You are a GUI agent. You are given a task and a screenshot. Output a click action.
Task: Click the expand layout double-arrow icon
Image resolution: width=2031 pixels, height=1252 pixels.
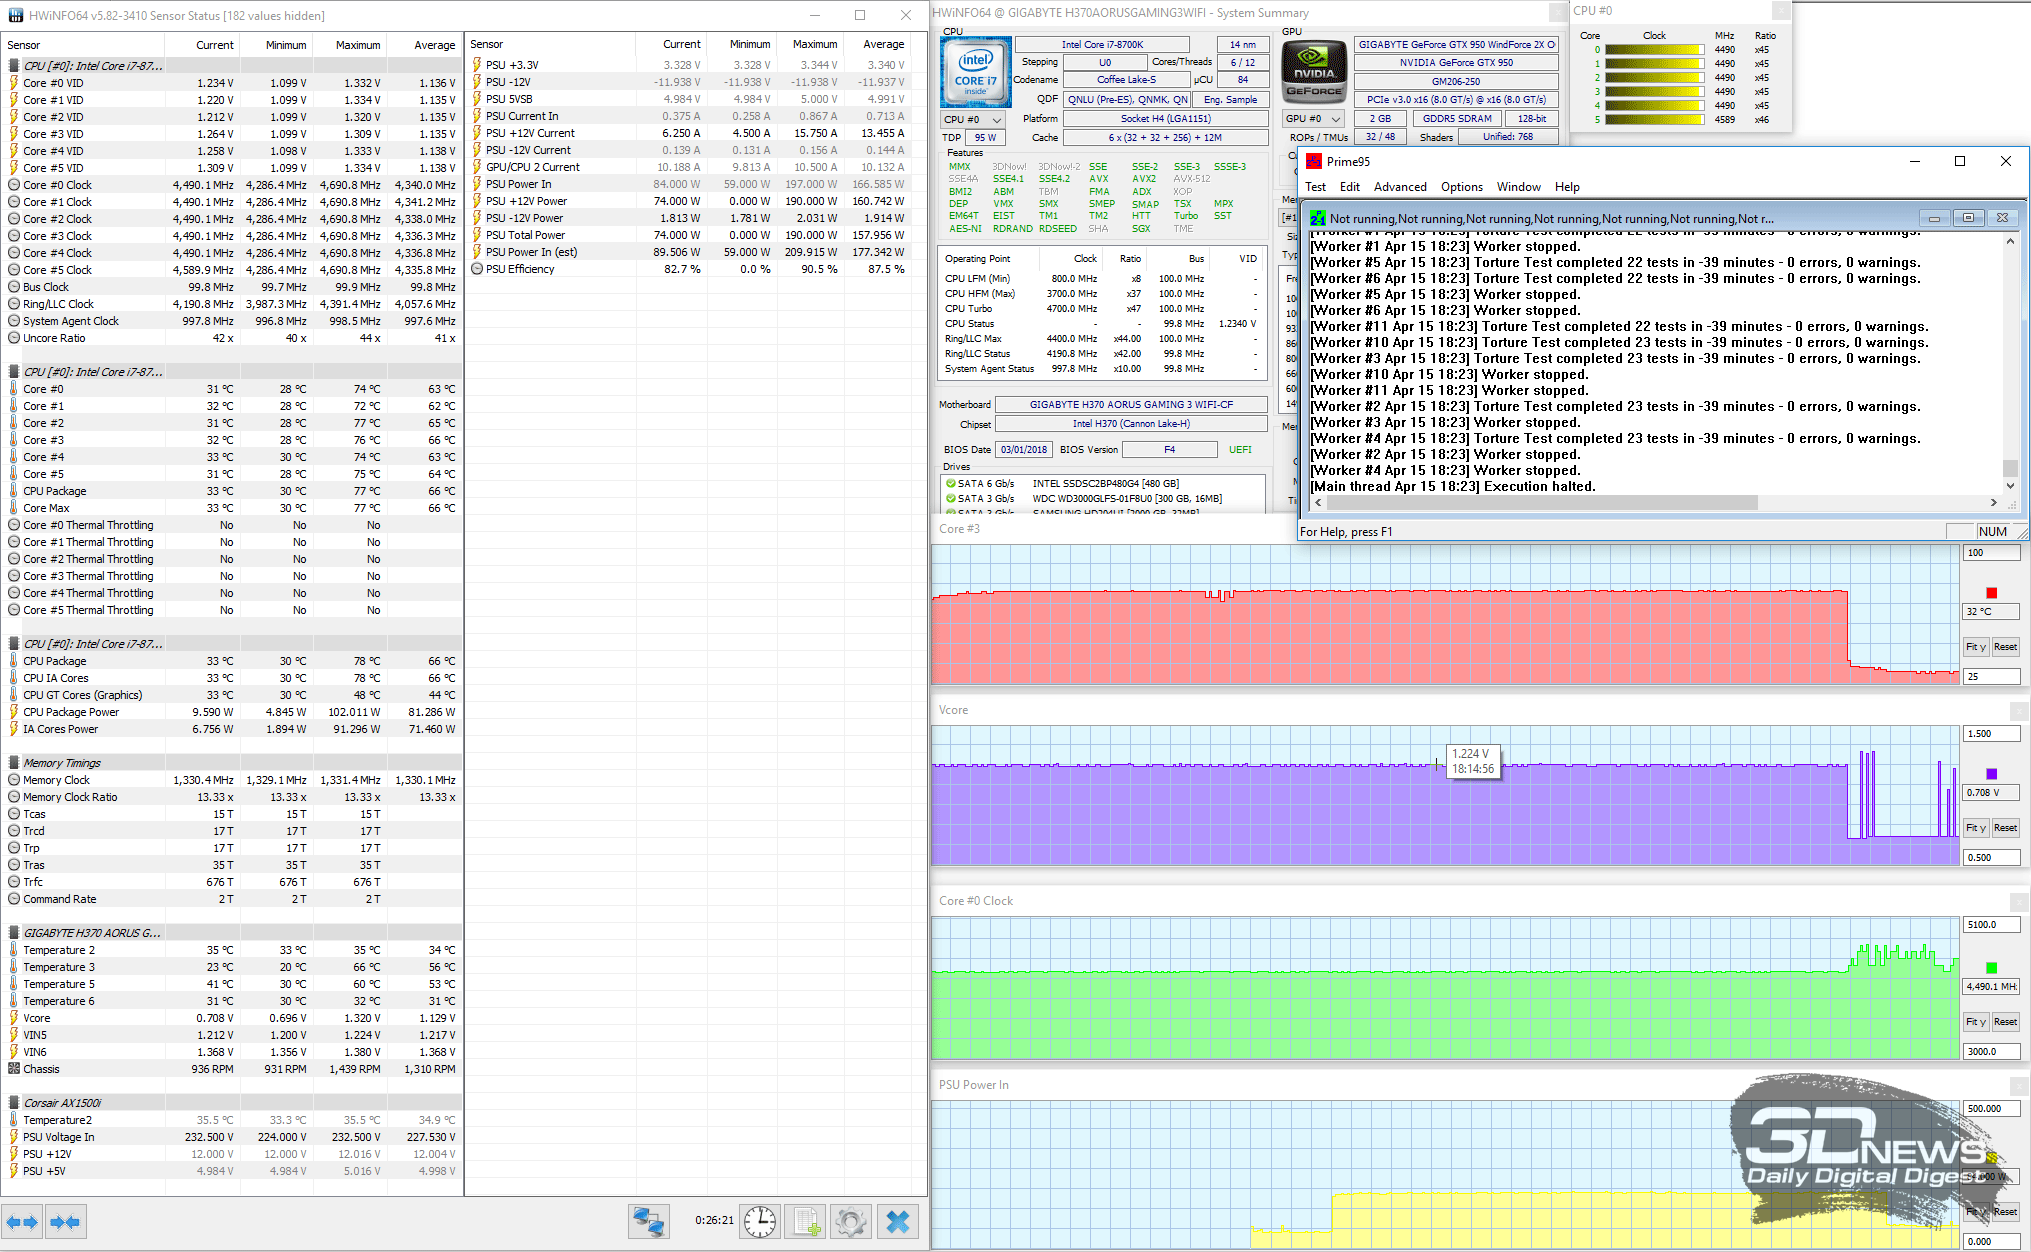click(22, 1222)
